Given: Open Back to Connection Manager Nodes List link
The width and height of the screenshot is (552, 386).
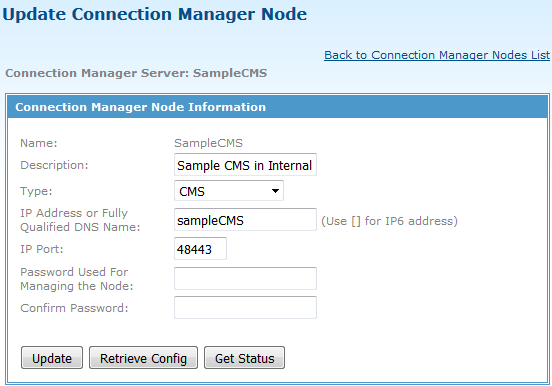Looking at the screenshot, I should [x=437, y=55].
